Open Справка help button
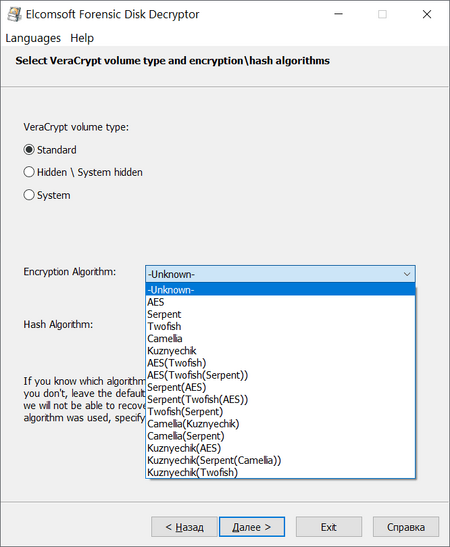This screenshot has width=450, height=547. coord(406,527)
